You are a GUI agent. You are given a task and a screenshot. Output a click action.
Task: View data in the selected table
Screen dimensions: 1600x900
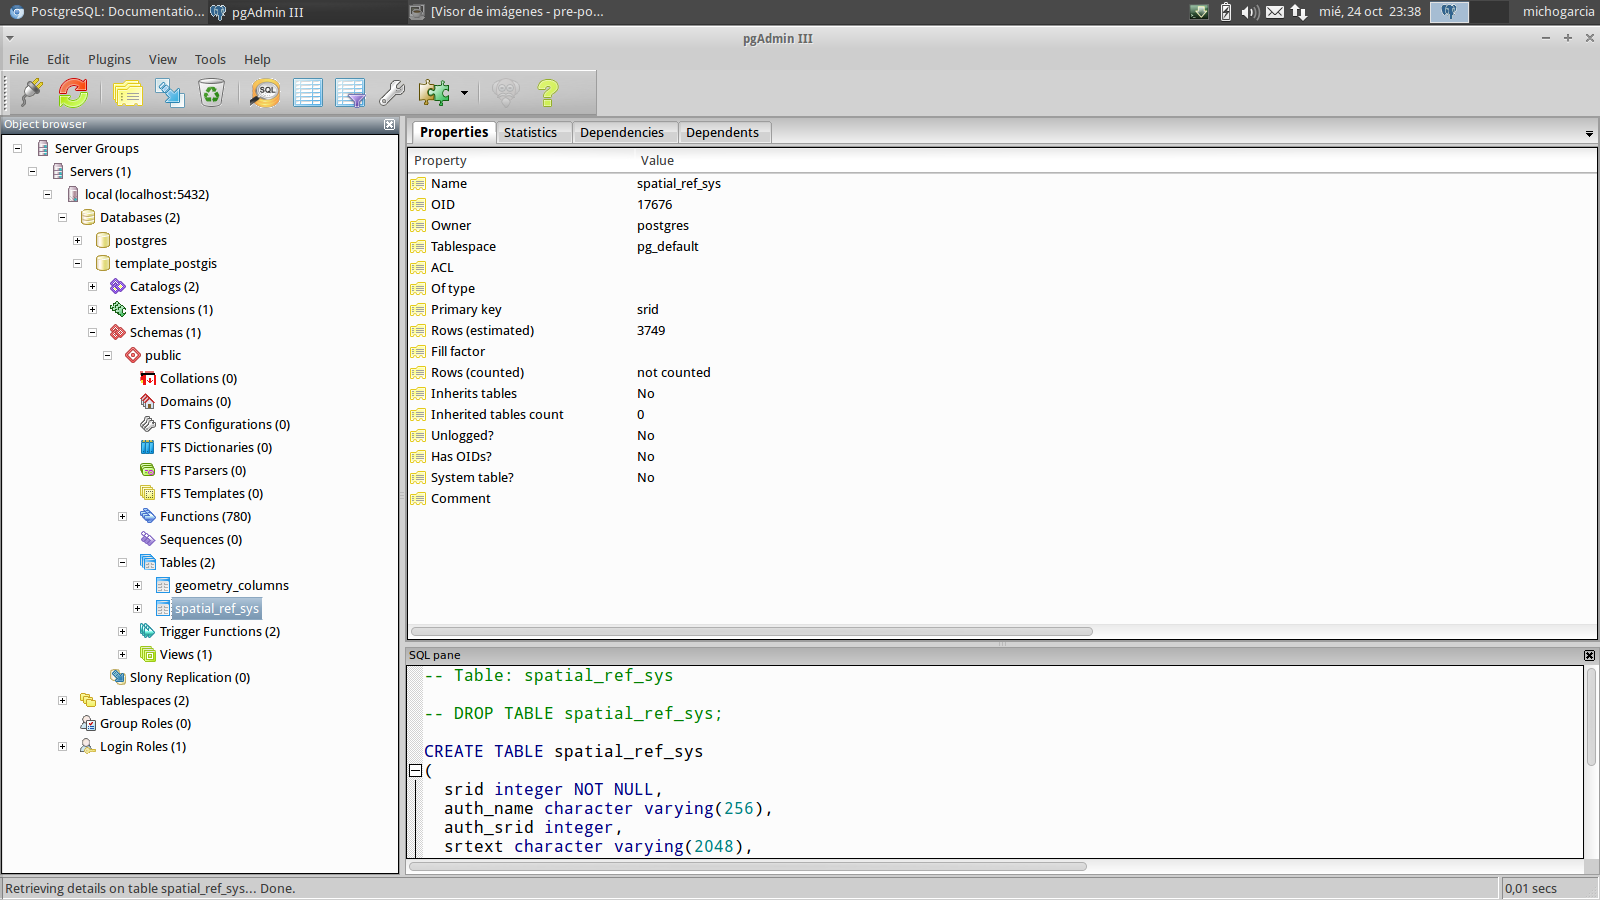click(308, 93)
